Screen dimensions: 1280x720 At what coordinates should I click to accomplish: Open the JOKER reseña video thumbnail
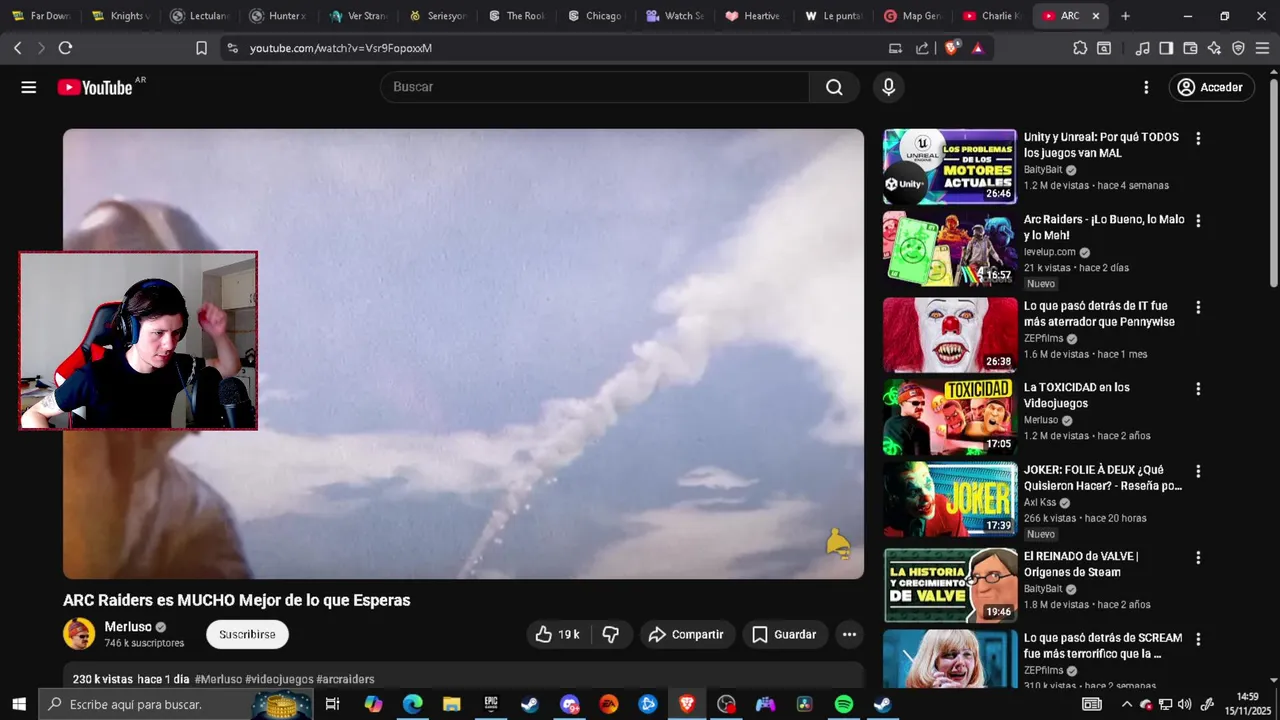pyautogui.click(x=949, y=499)
